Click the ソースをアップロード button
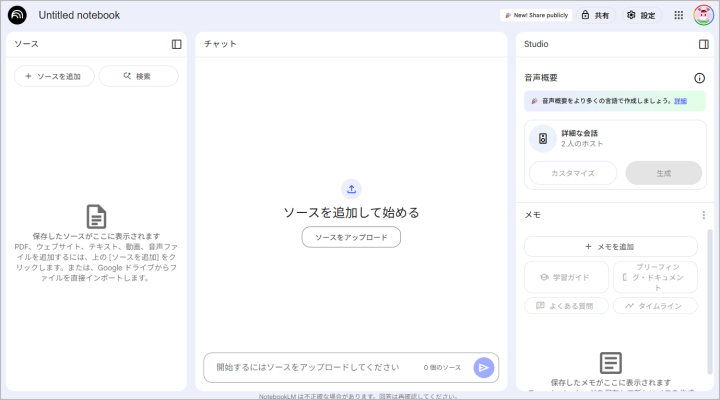This screenshot has width=720, height=400. pyautogui.click(x=351, y=237)
